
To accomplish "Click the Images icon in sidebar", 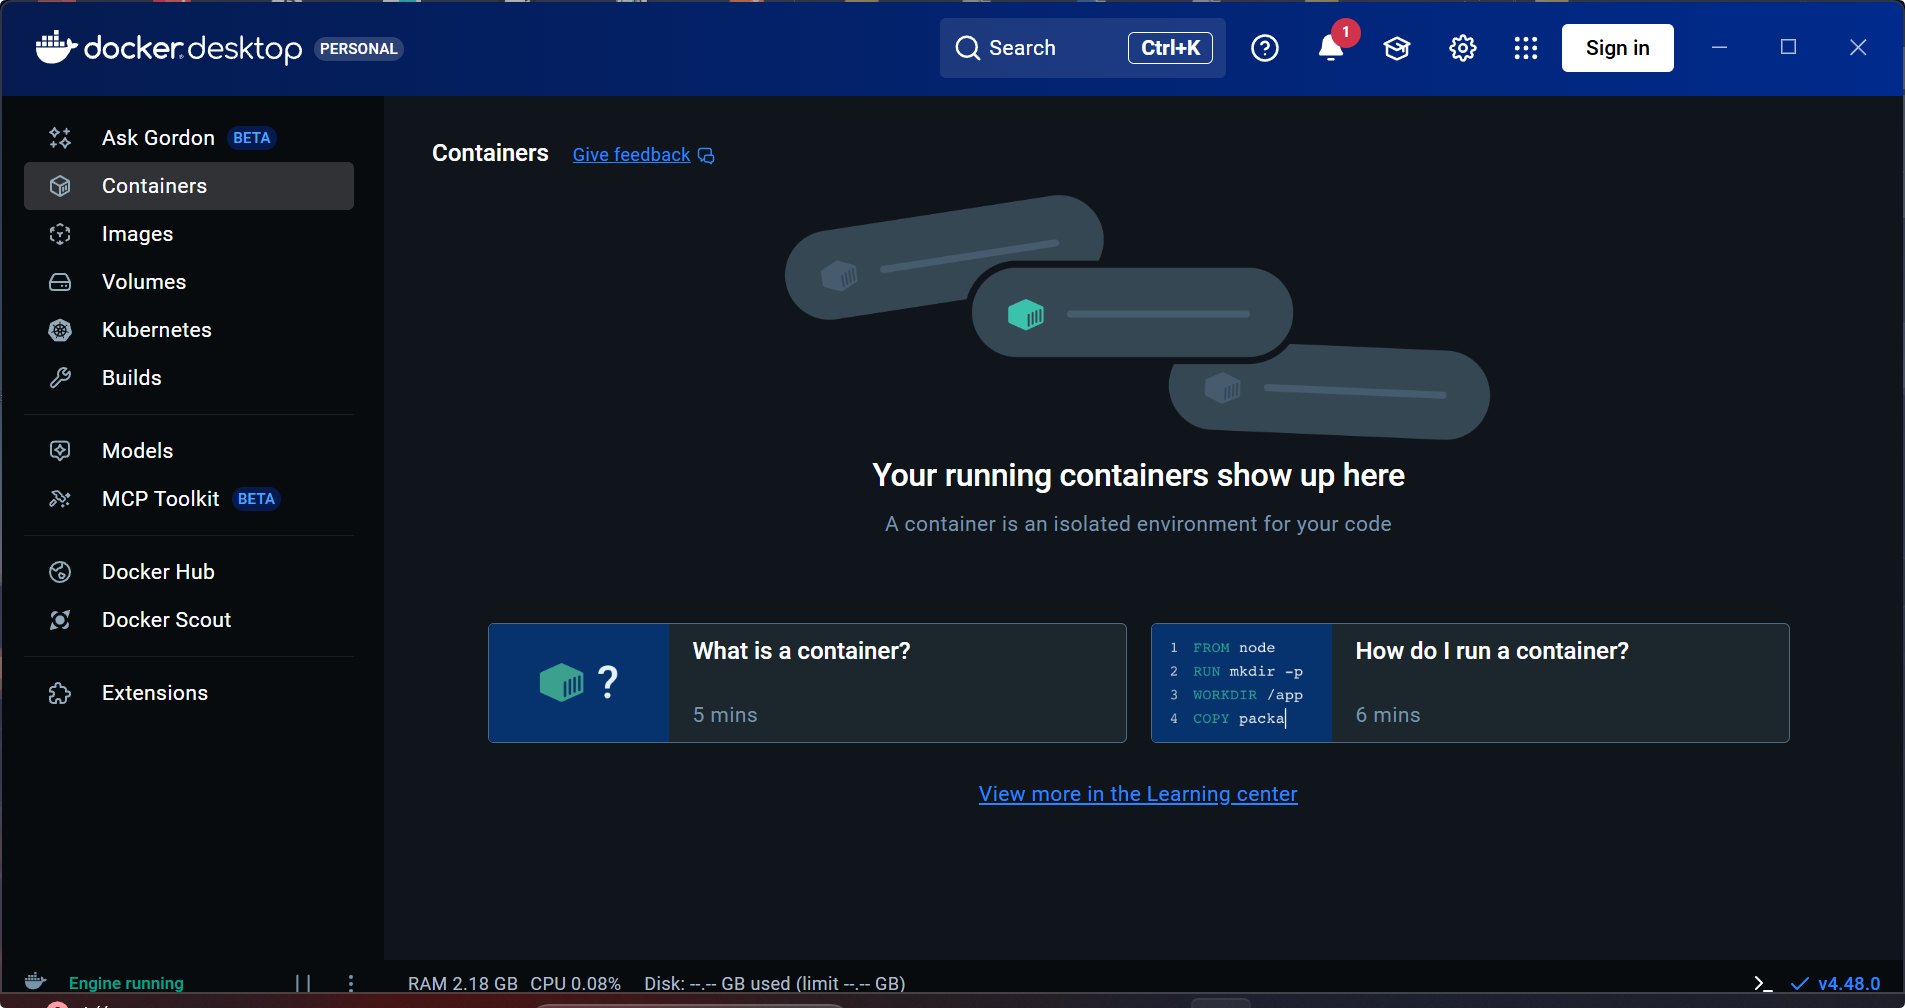I will (60, 234).
